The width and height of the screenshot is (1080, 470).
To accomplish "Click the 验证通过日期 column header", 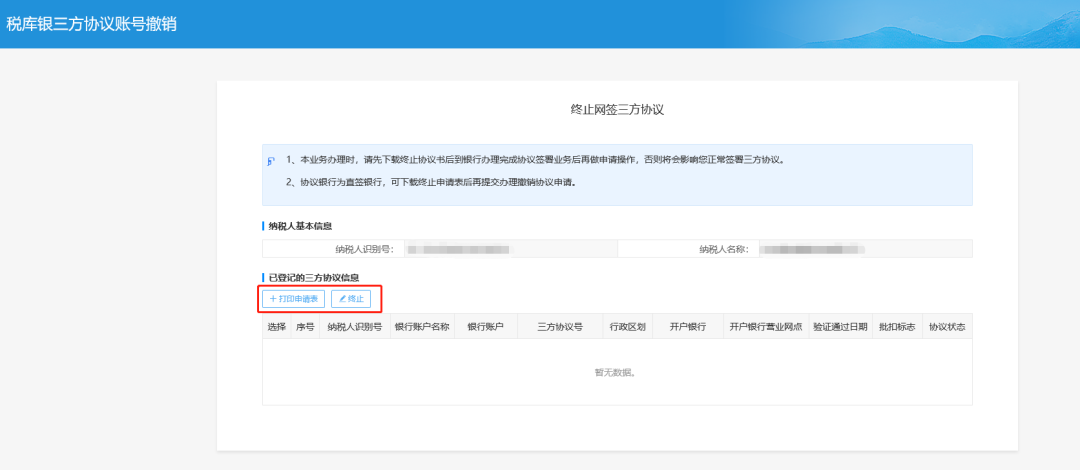I will (x=840, y=327).
